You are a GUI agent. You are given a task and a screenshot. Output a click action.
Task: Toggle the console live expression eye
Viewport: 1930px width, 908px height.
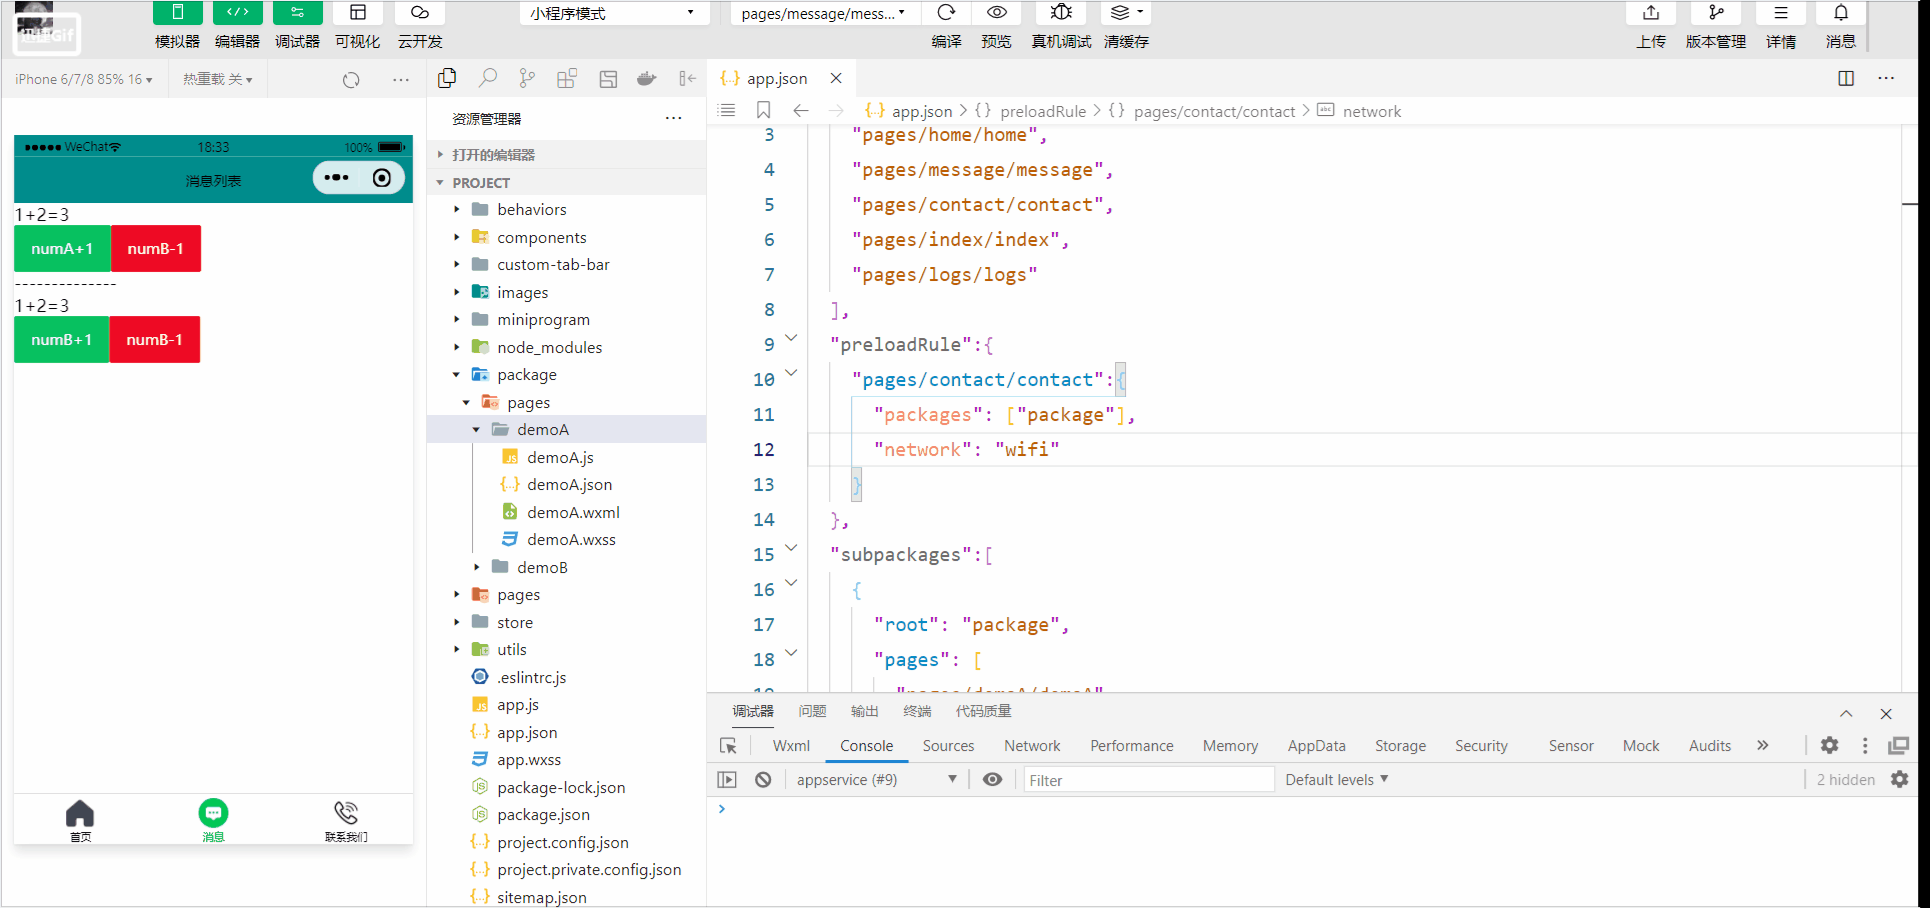click(x=992, y=780)
